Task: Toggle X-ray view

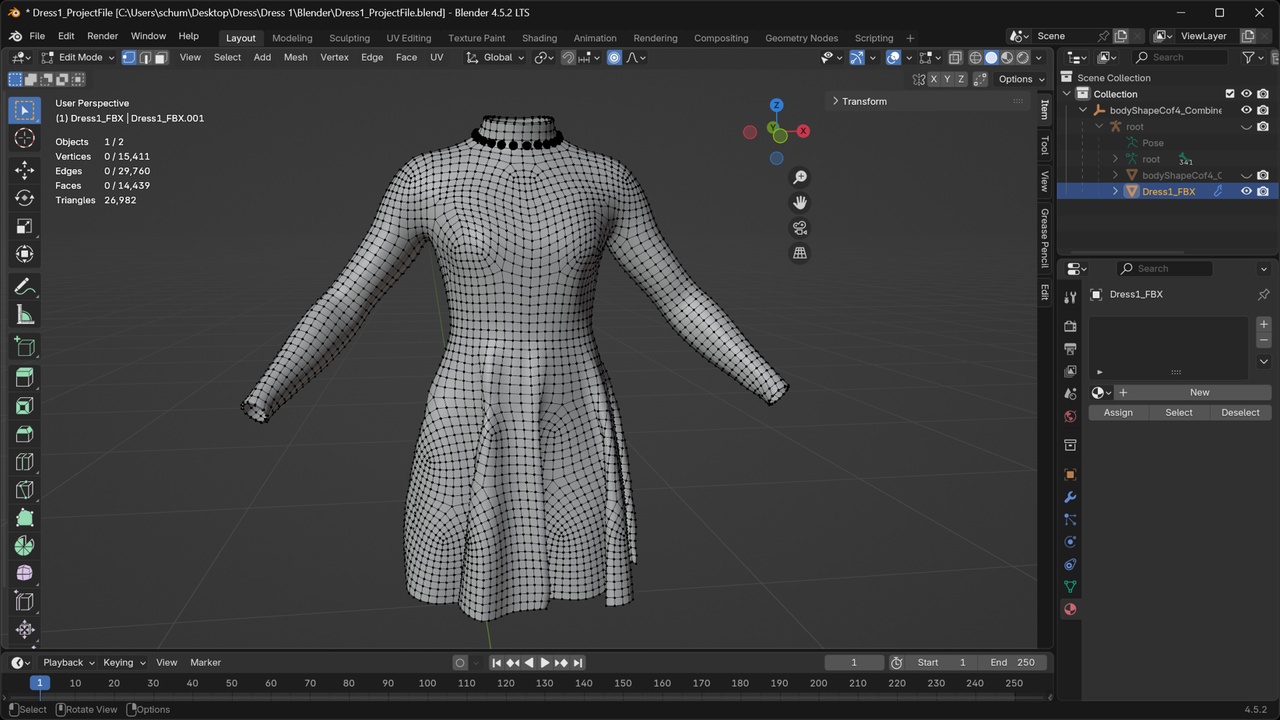Action: pyautogui.click(x=955, y=58)
